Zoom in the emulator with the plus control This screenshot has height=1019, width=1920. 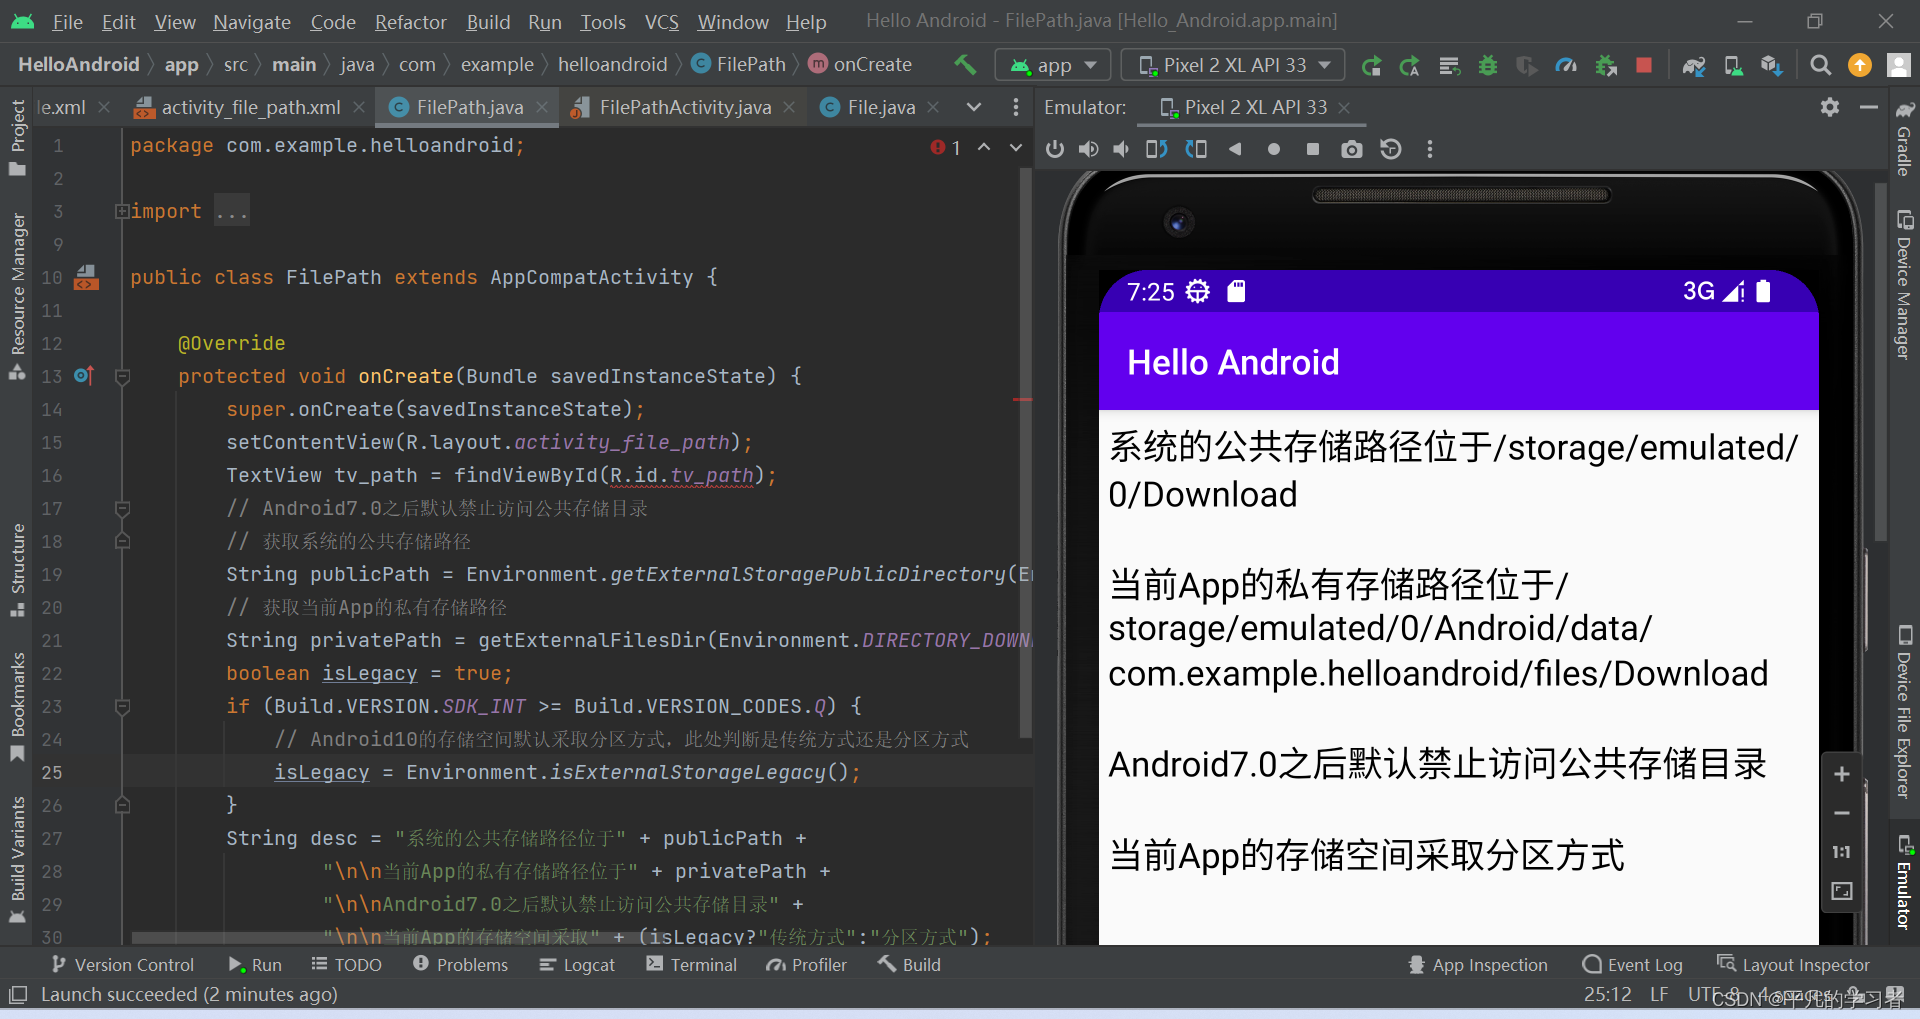(x=1842, y=773)
